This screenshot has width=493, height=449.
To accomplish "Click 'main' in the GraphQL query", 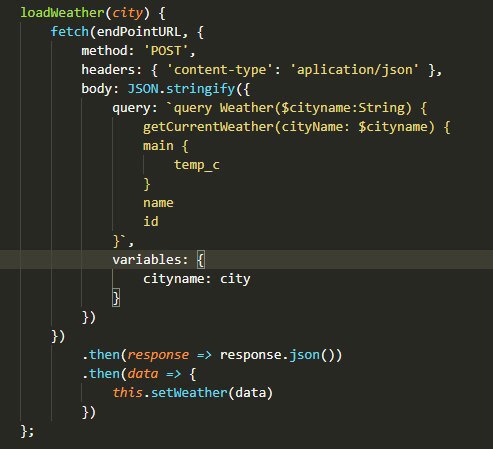I will (158, 146).
